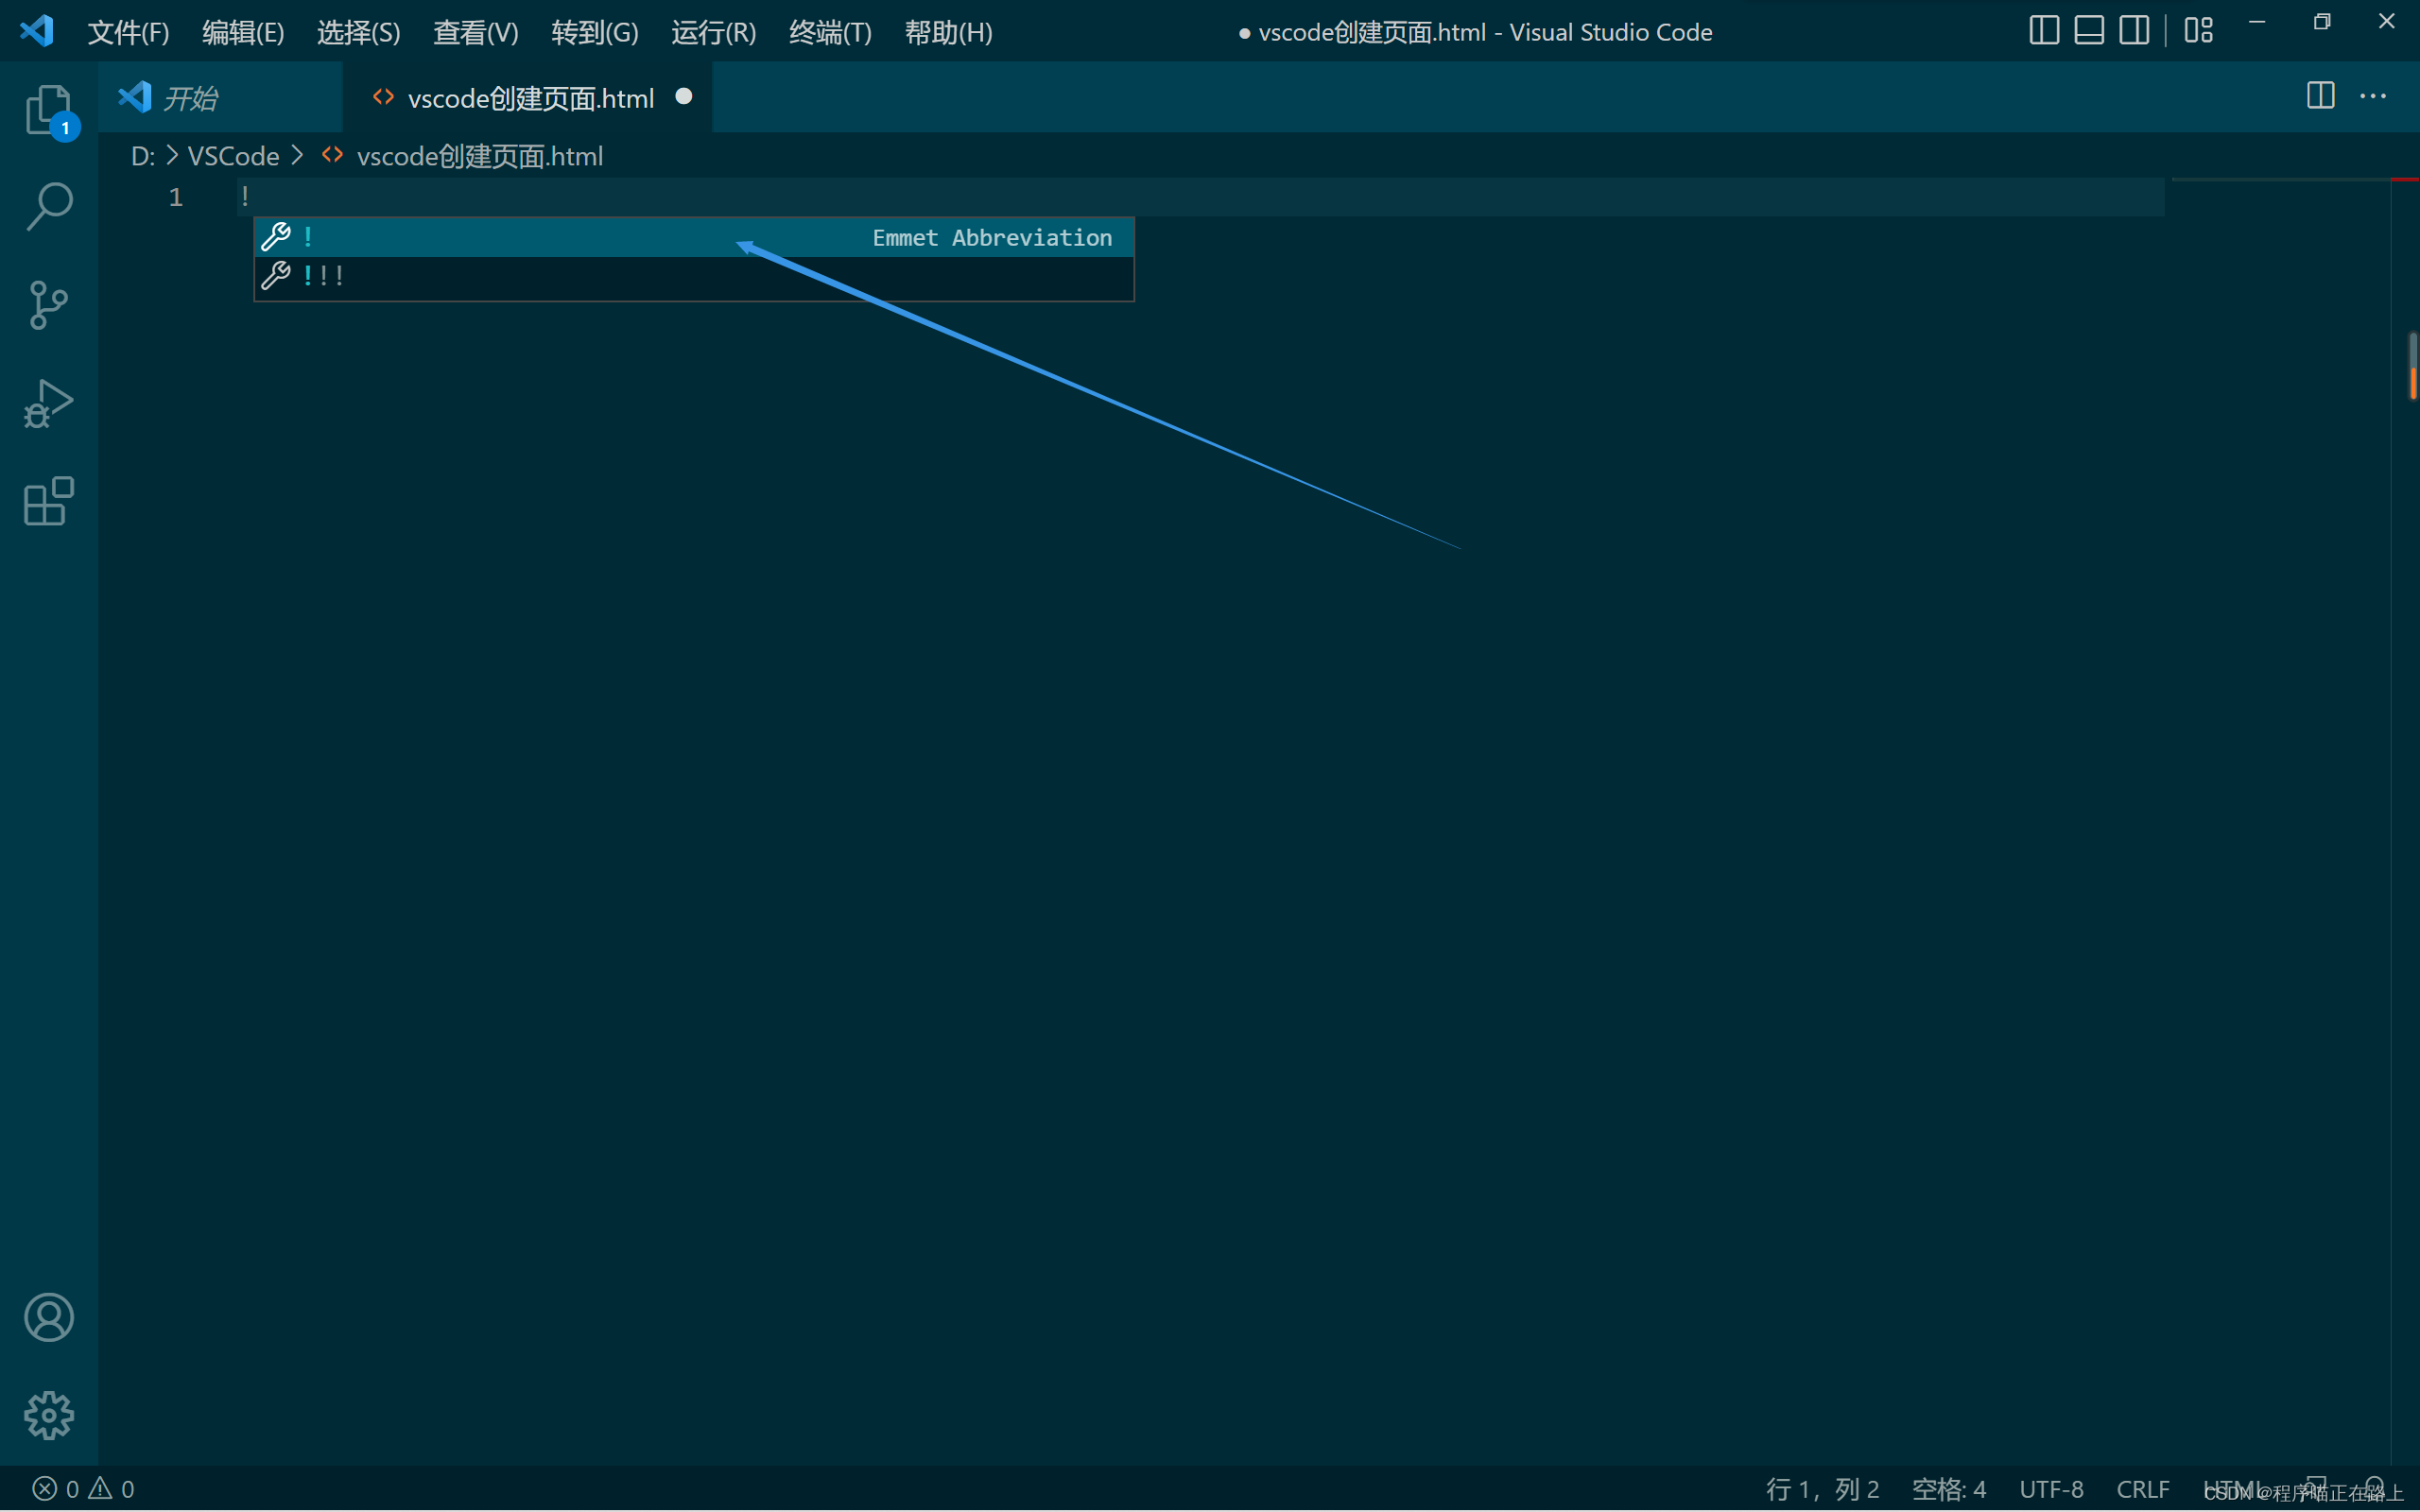Open More Actions ellipsis in editor toolbar
The height and width of the screenshot is (1512, 2420).
[2373, 96]
